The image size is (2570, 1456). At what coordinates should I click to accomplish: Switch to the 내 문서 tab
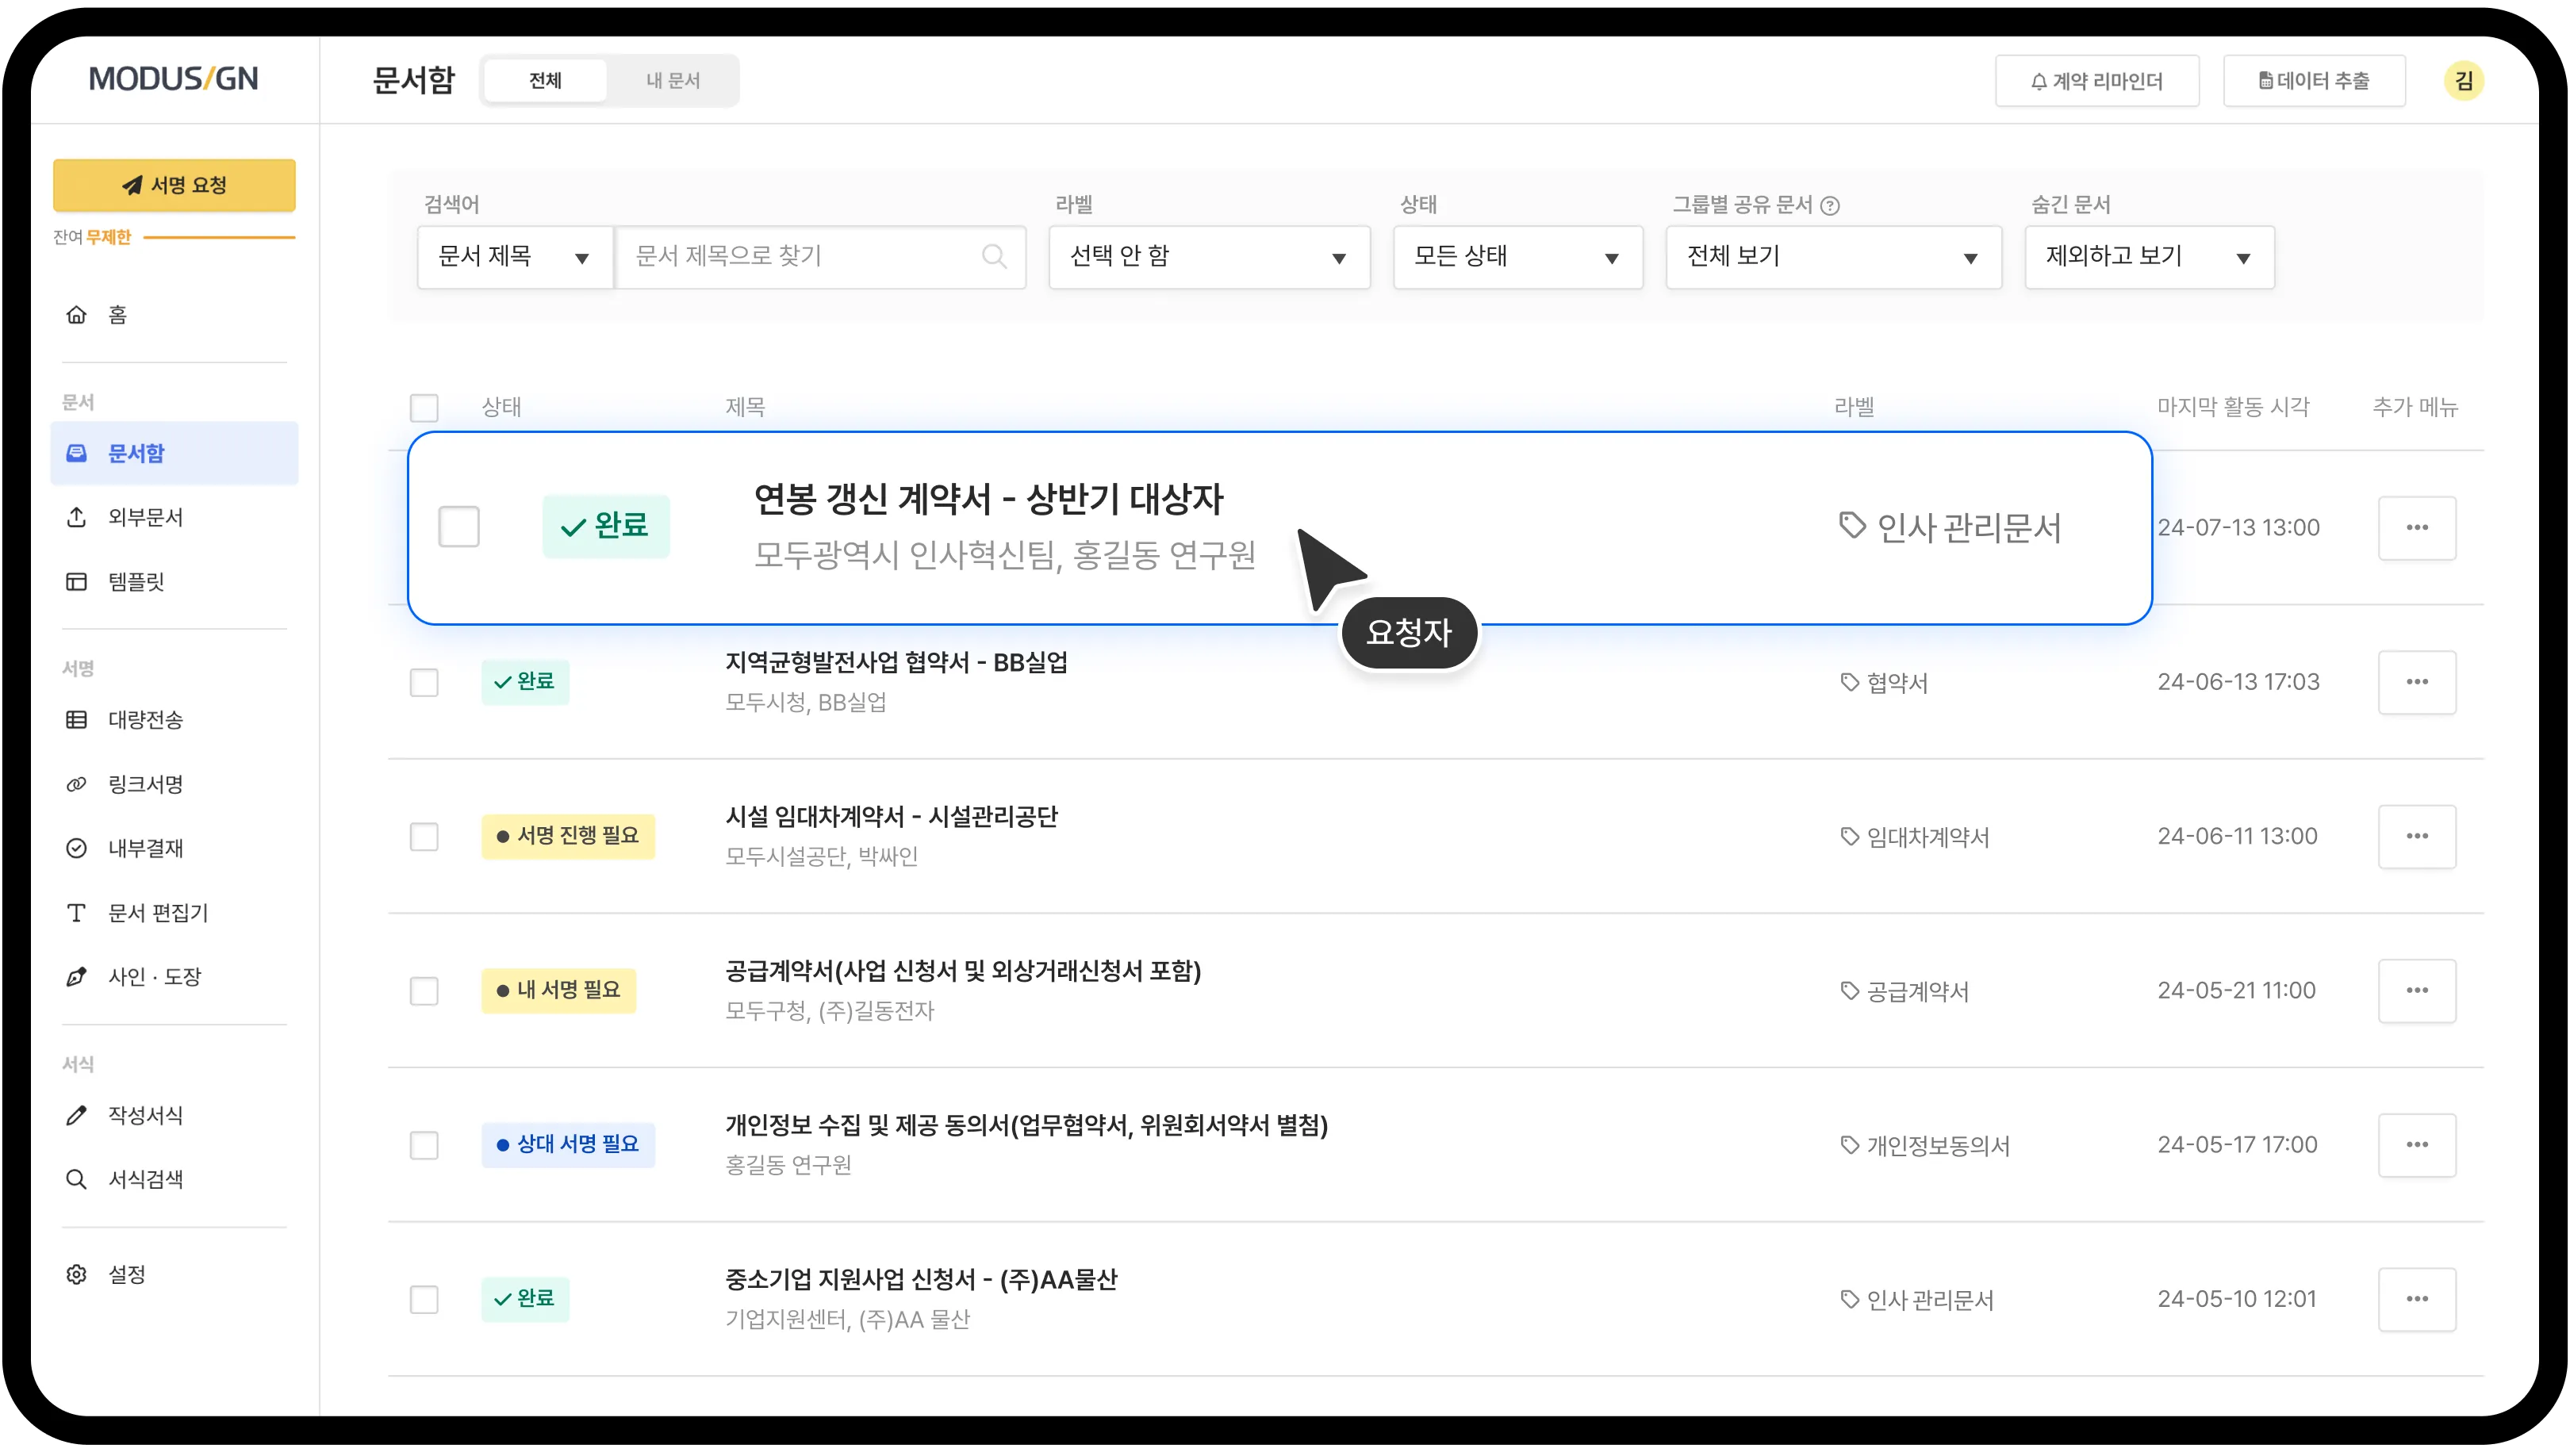673,81
